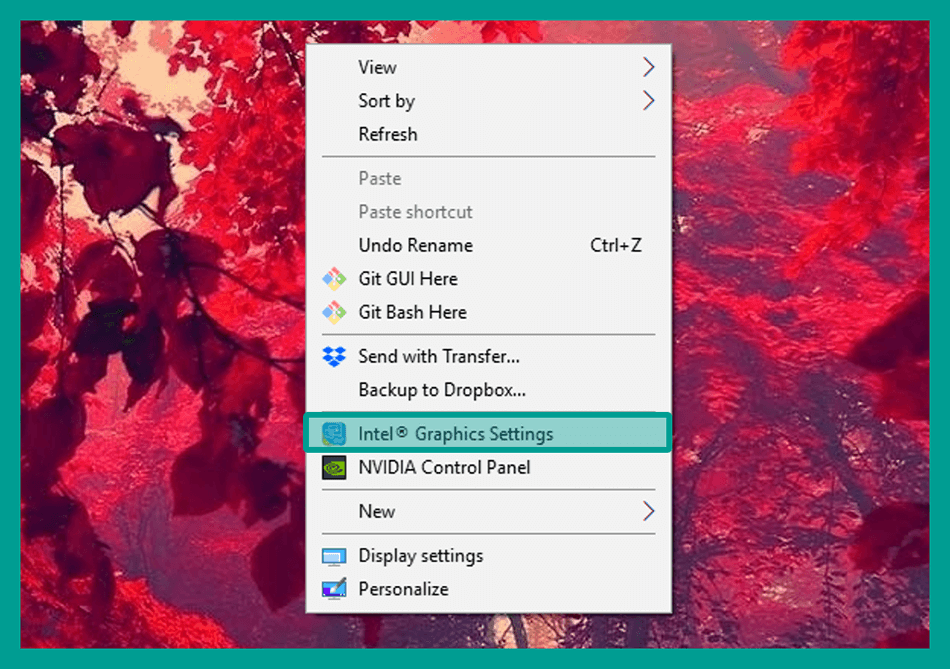Choose Refresh from the context menu
The width and height of the screenshot is (950, 669).
coord(488,134)
